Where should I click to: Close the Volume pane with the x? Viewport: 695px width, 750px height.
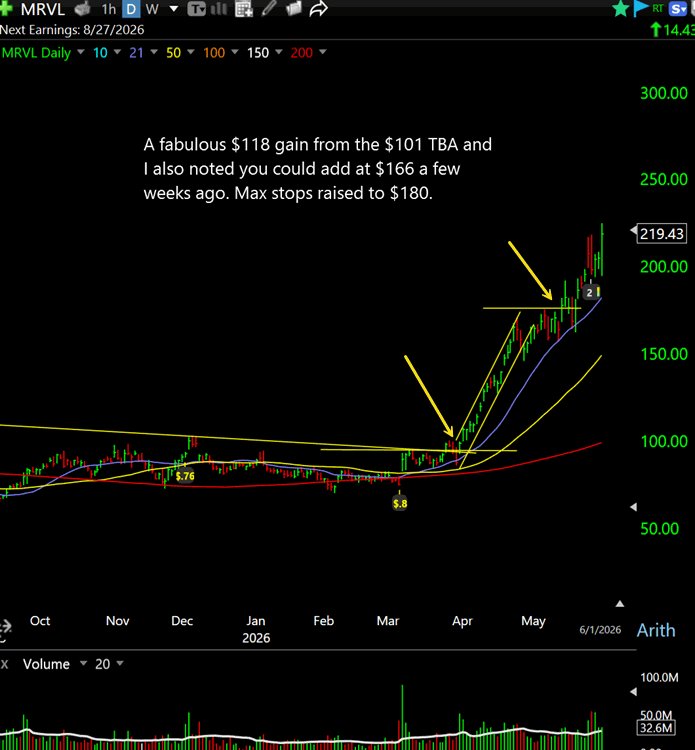tap(4, 664)
